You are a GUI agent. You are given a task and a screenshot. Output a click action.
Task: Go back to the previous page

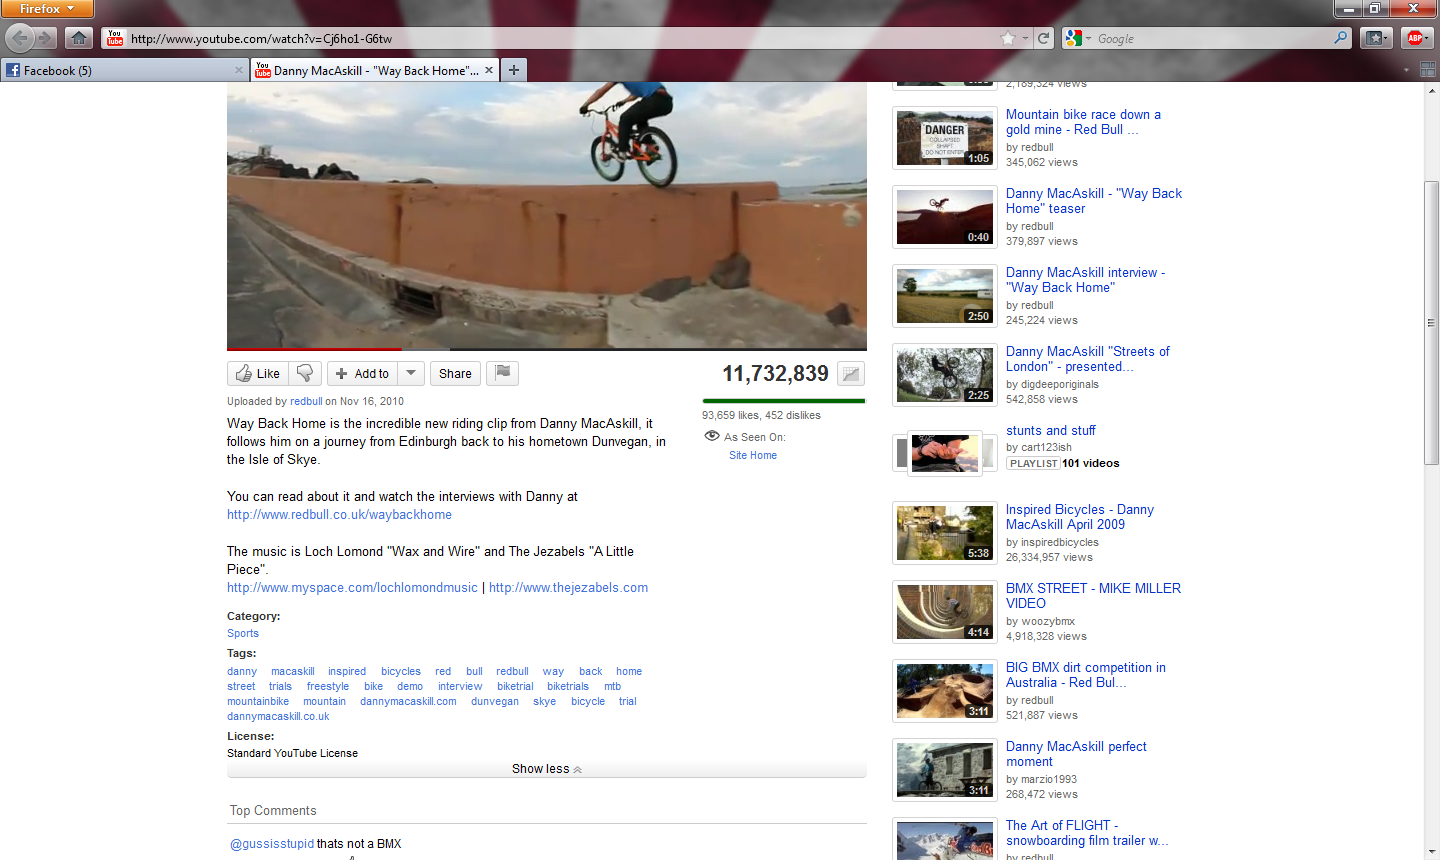pos(20,38)
